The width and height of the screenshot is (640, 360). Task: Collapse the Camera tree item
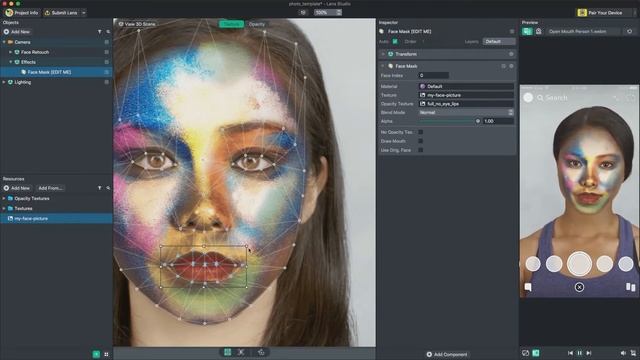4,42
